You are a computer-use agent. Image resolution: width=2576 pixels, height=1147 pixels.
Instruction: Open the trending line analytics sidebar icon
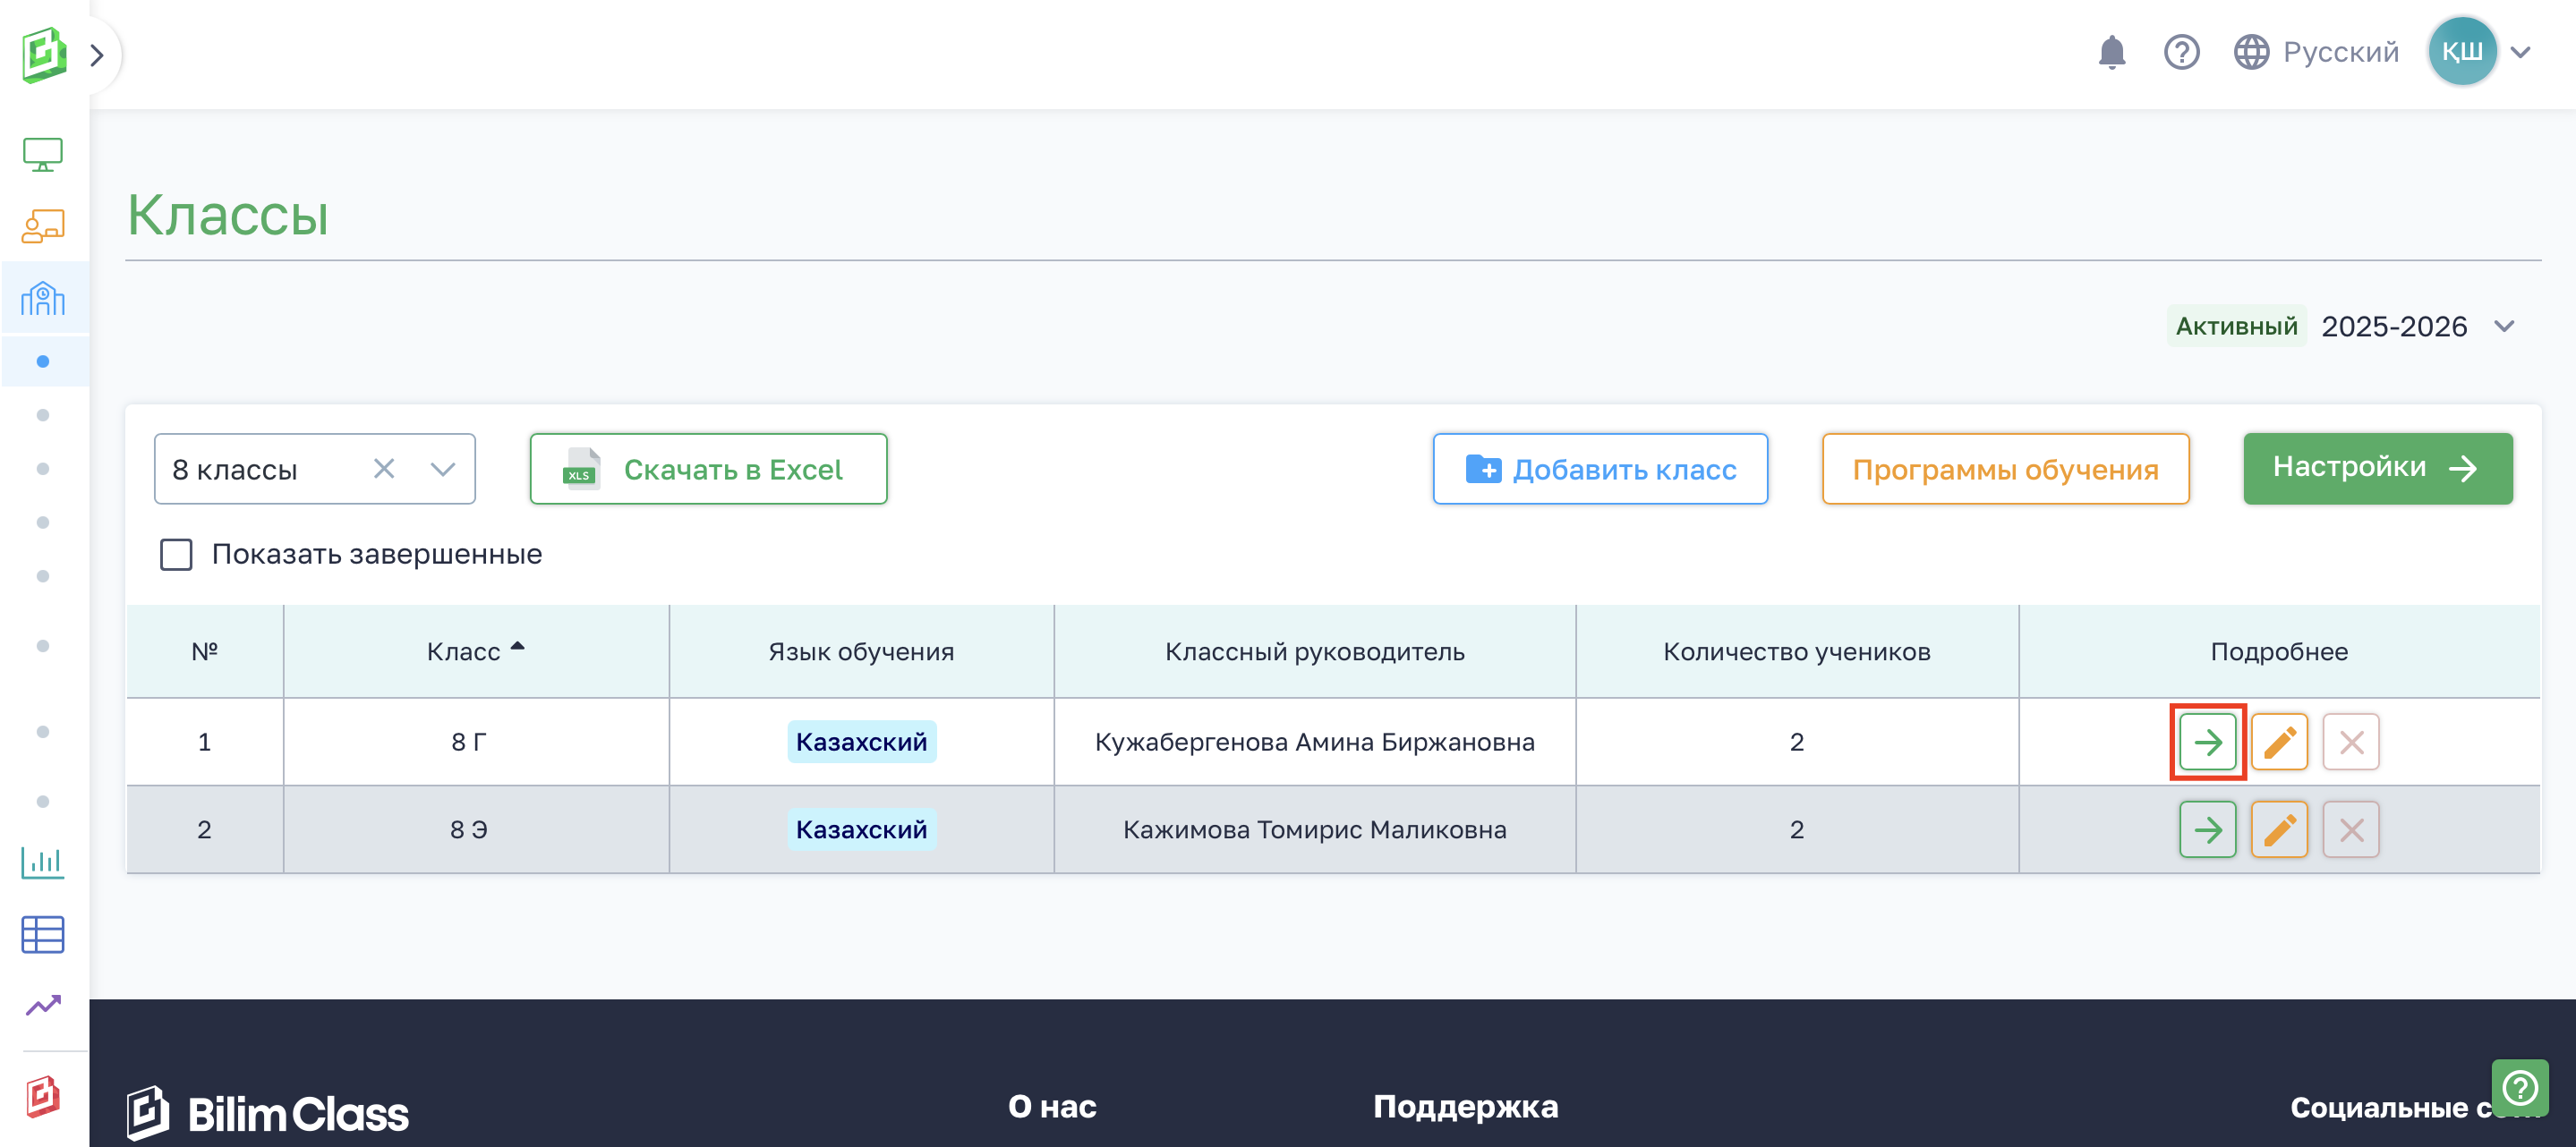[43, 1005]
